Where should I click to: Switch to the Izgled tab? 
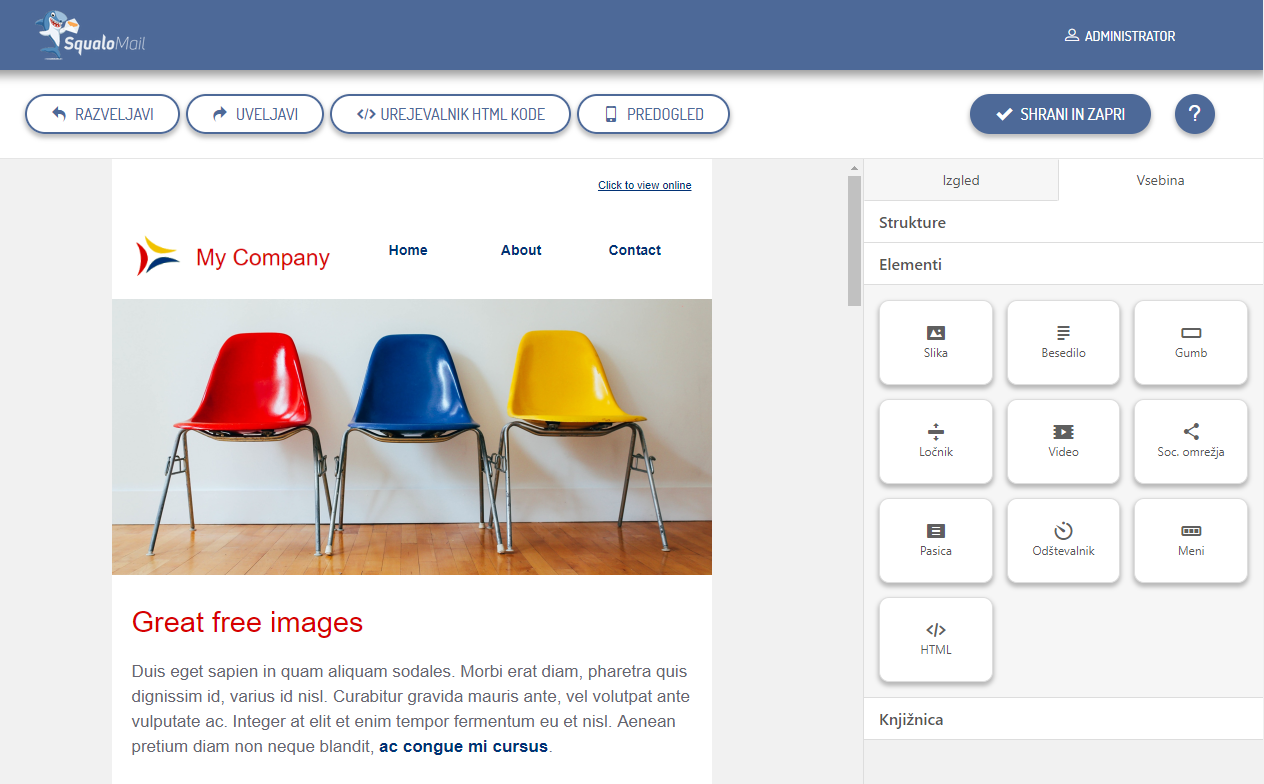pyautogui.click(x=961, y=180)
